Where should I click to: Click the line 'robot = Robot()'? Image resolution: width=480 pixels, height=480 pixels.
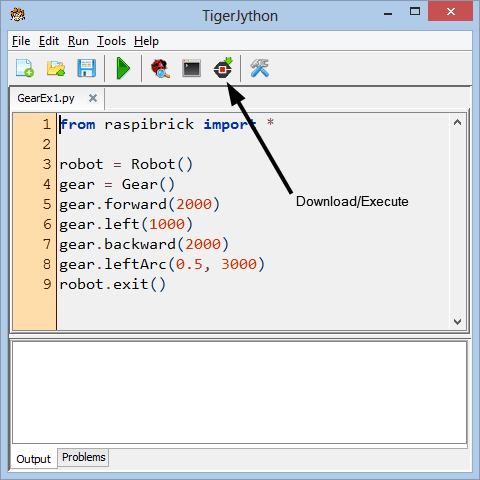(126, 164)
